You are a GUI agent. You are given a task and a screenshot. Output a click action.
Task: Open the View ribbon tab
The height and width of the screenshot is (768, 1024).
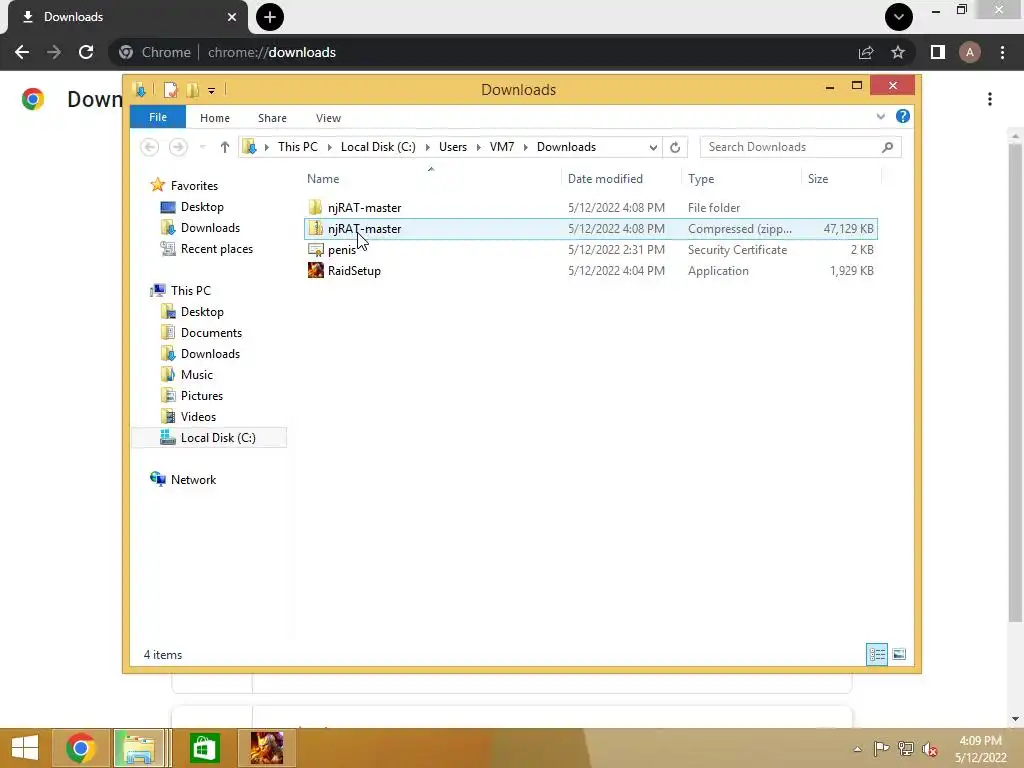click(328, 118)
